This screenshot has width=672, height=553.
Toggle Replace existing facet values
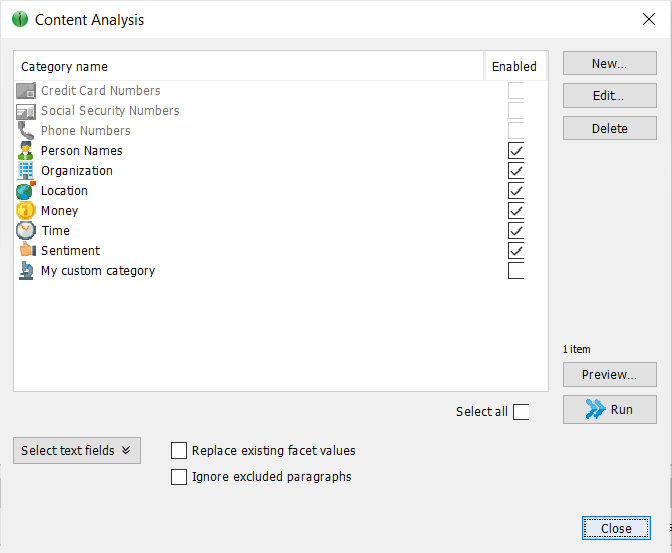[180, 451]
